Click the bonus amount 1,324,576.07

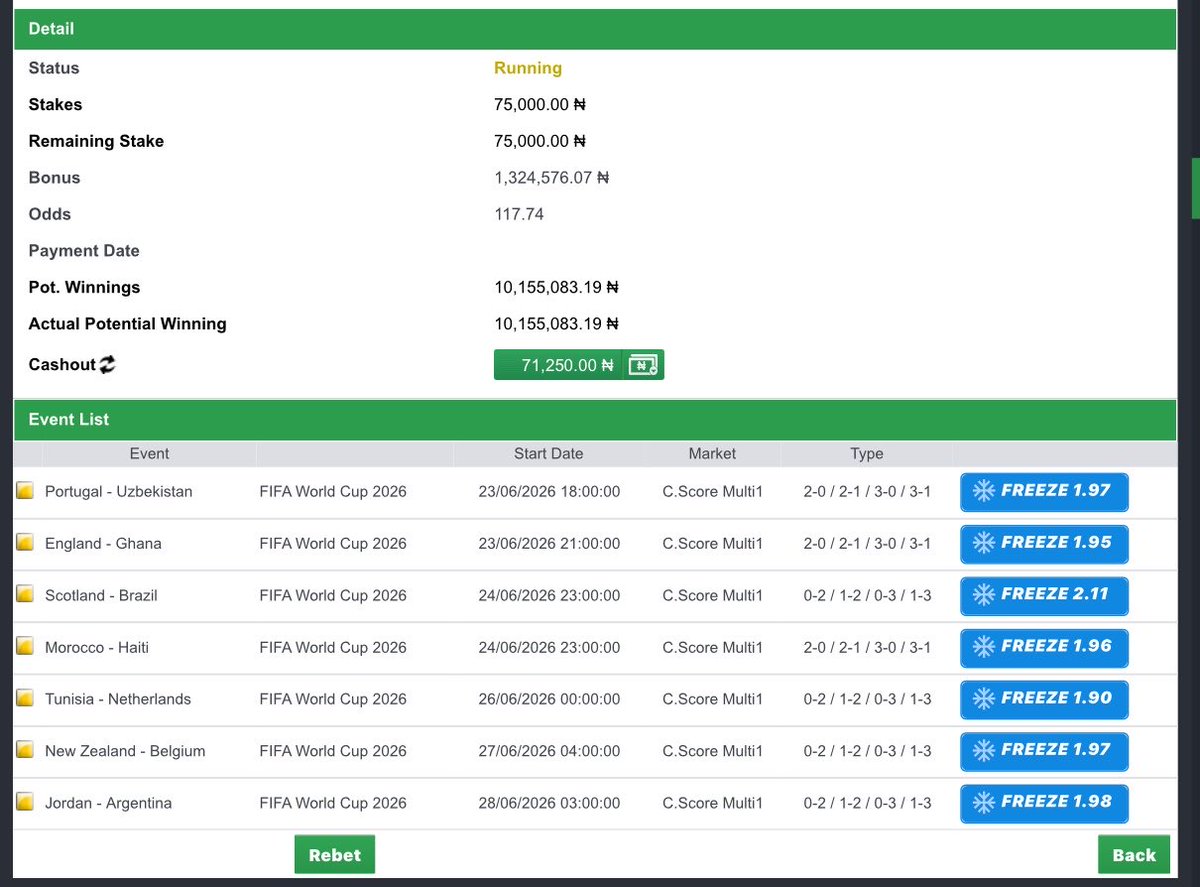tap(552, 177)
